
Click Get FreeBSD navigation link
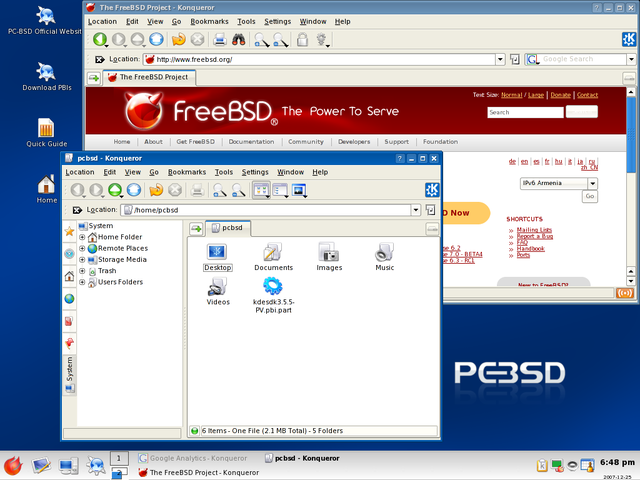(x=196, y=142)
